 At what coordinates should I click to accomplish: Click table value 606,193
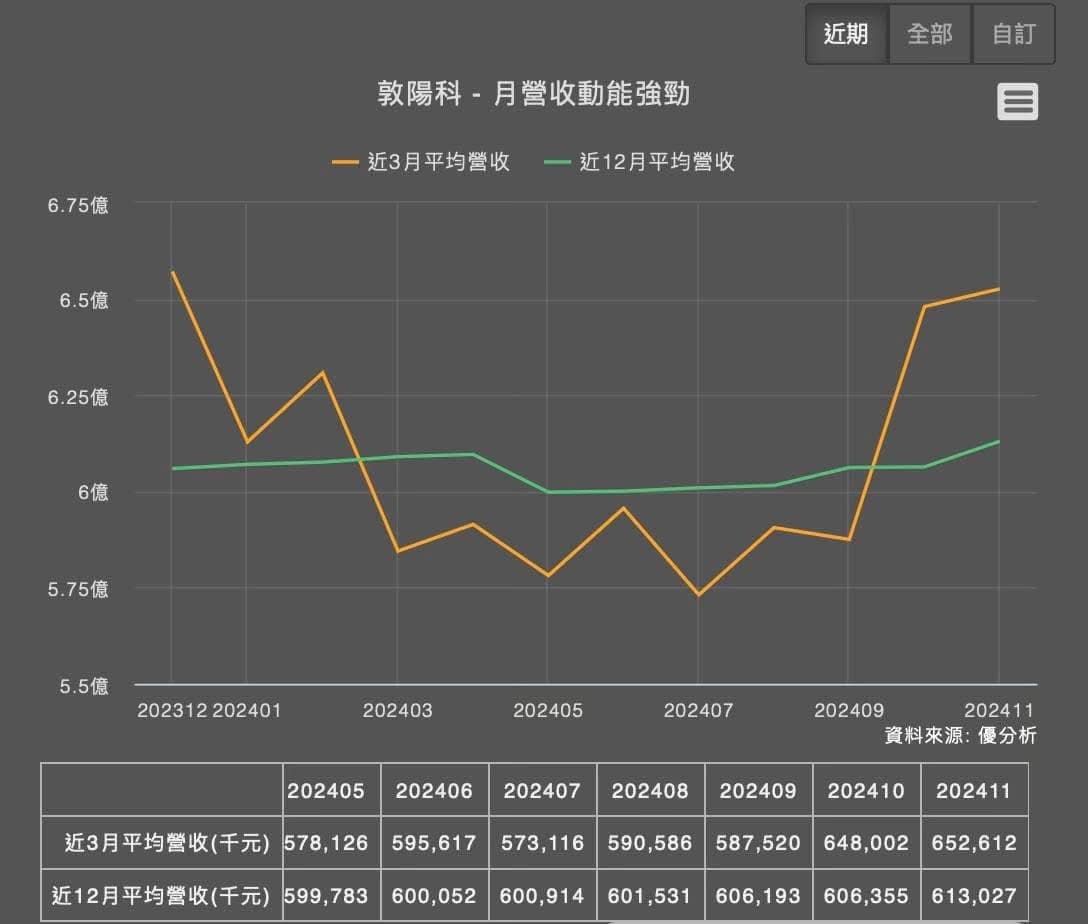[758, 896]
